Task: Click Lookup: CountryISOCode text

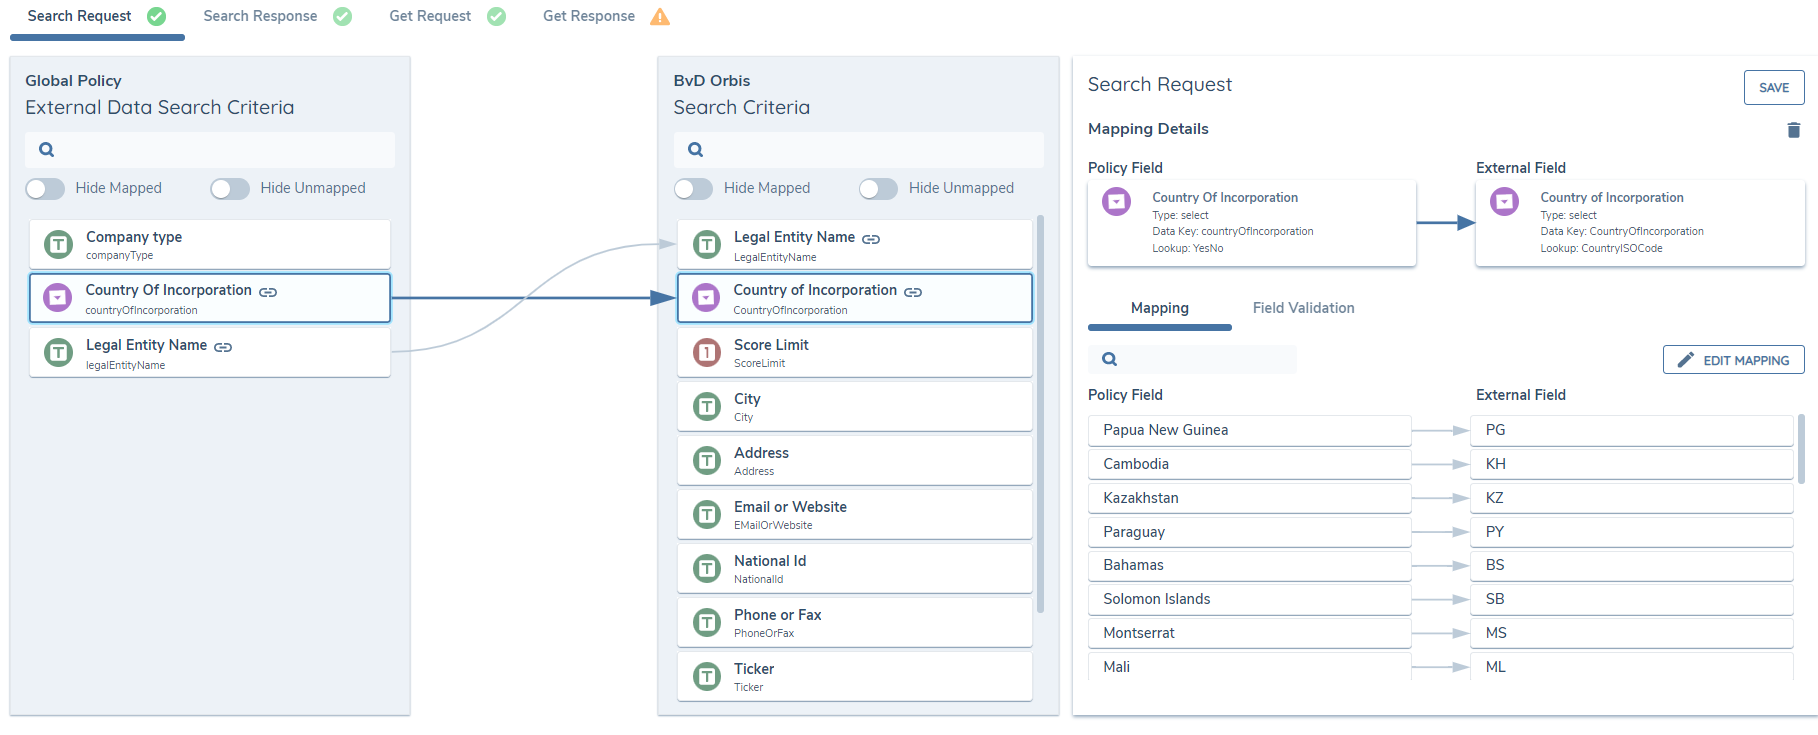Action: (x=1601, y=248)
